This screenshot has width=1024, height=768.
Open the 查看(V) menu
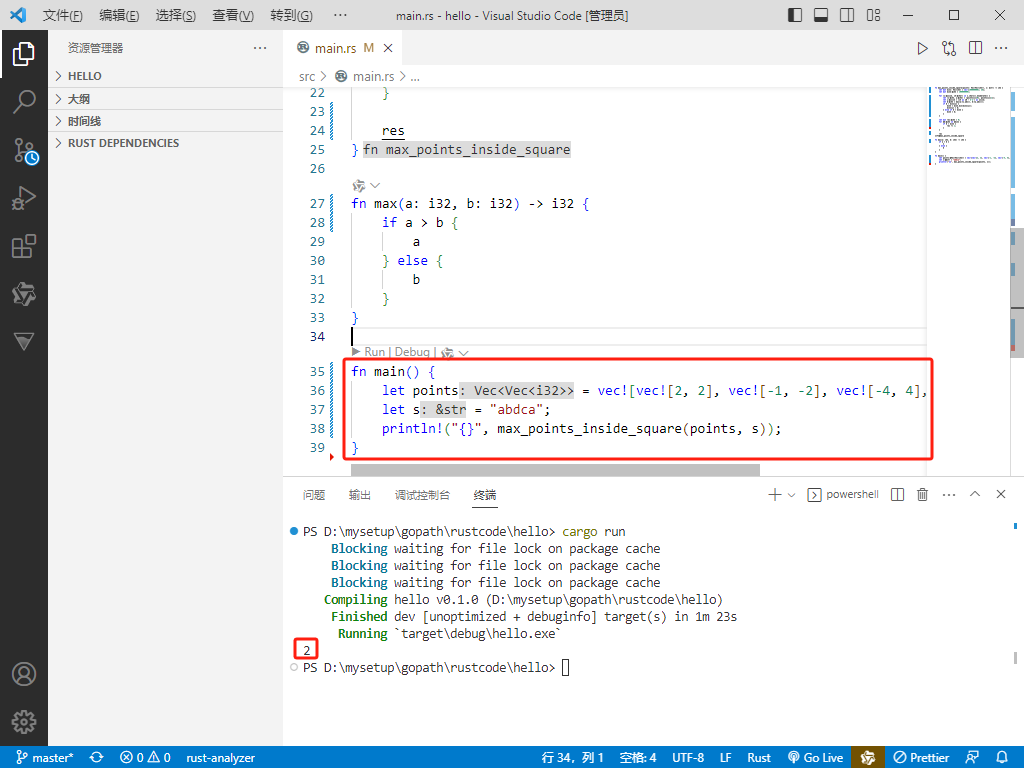(x=233, y=15)
